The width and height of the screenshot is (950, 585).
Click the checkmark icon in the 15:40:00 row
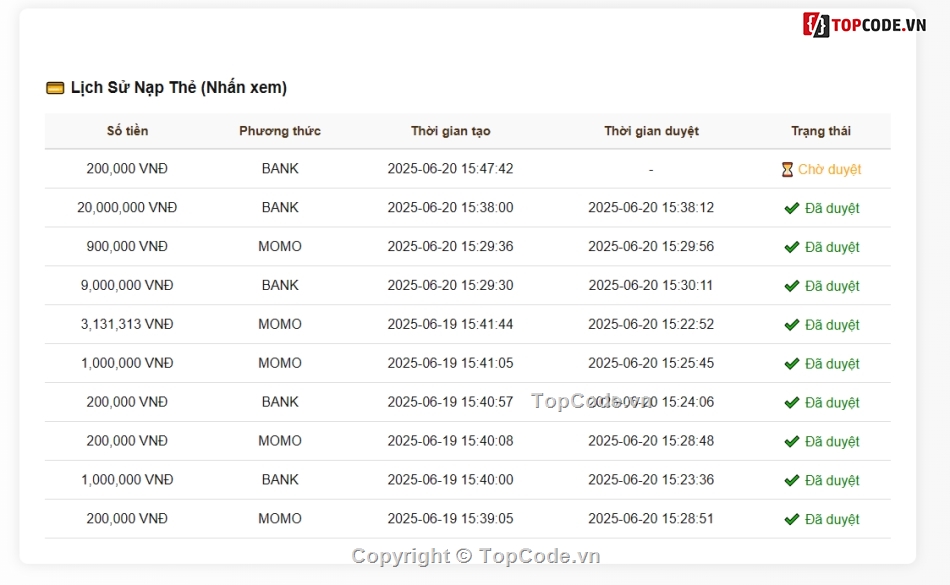(x=791, y=480)
